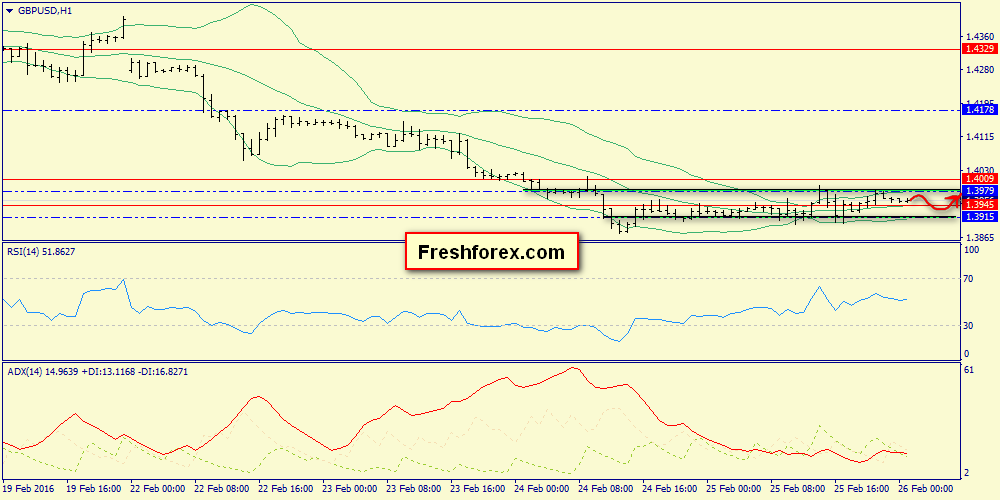Click the 25 Feb 08:00 time label

[797, 489]
